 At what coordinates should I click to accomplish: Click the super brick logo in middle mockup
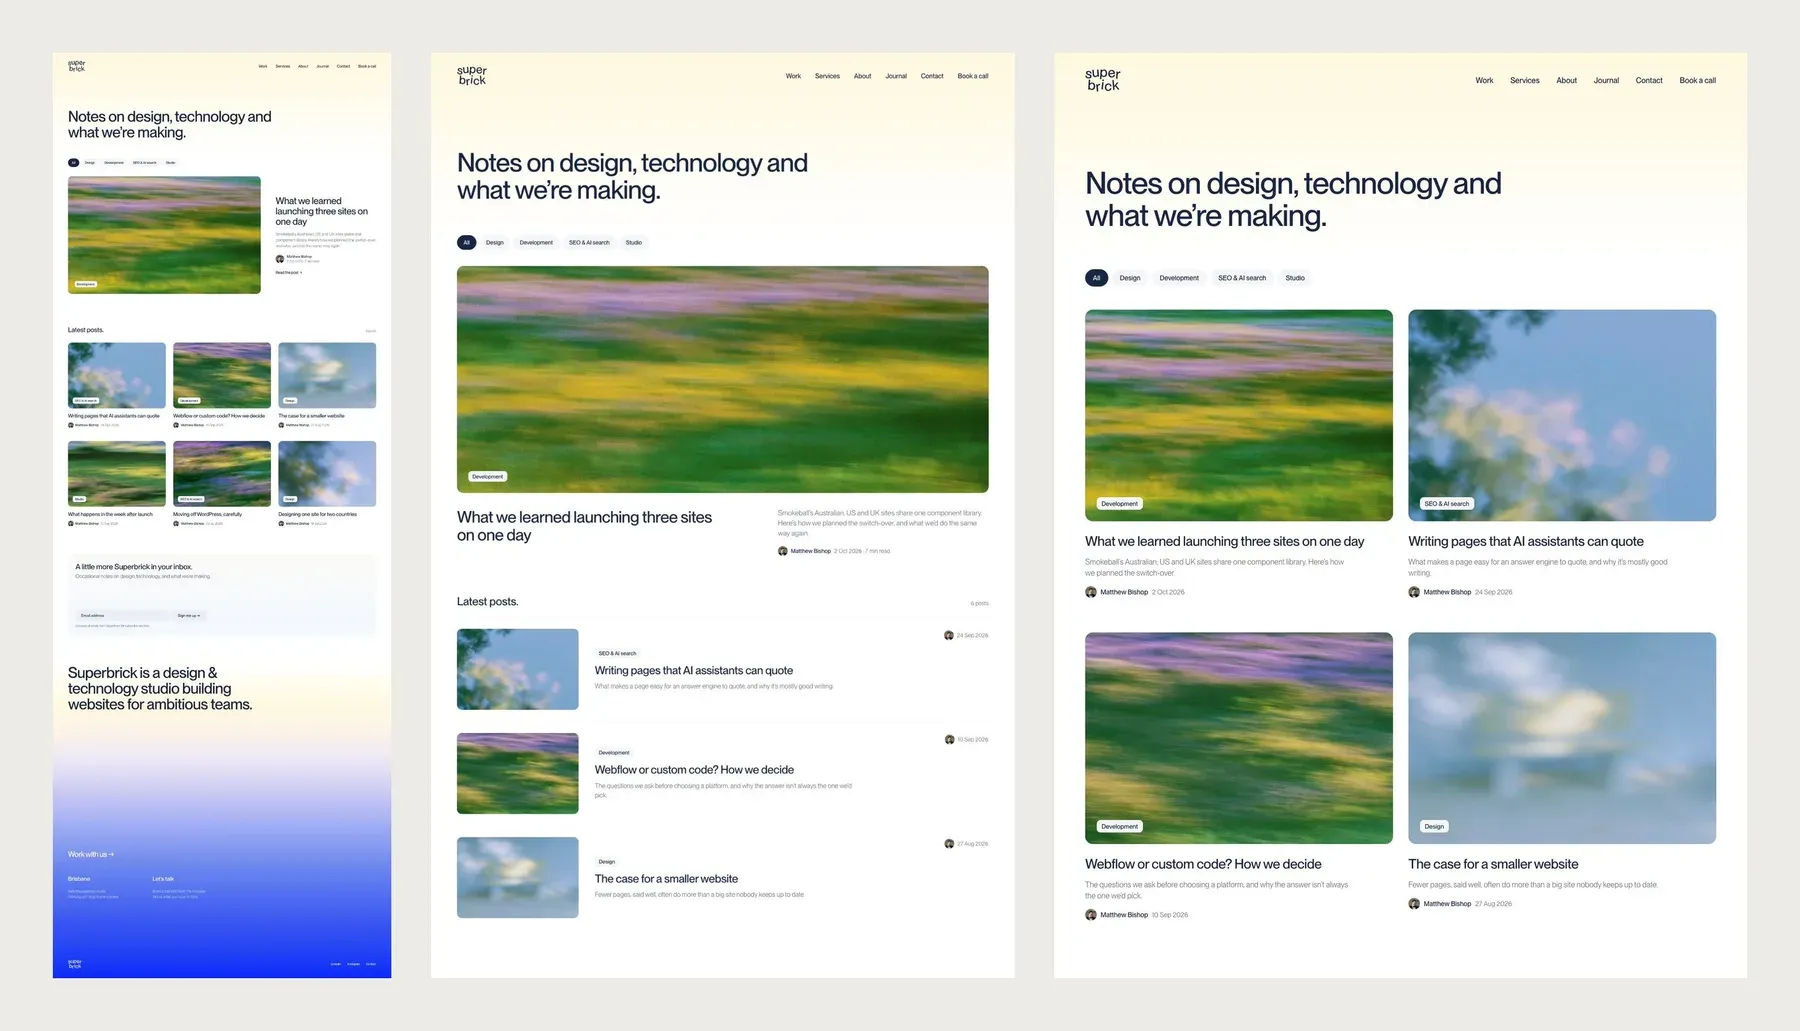(472, 76)
